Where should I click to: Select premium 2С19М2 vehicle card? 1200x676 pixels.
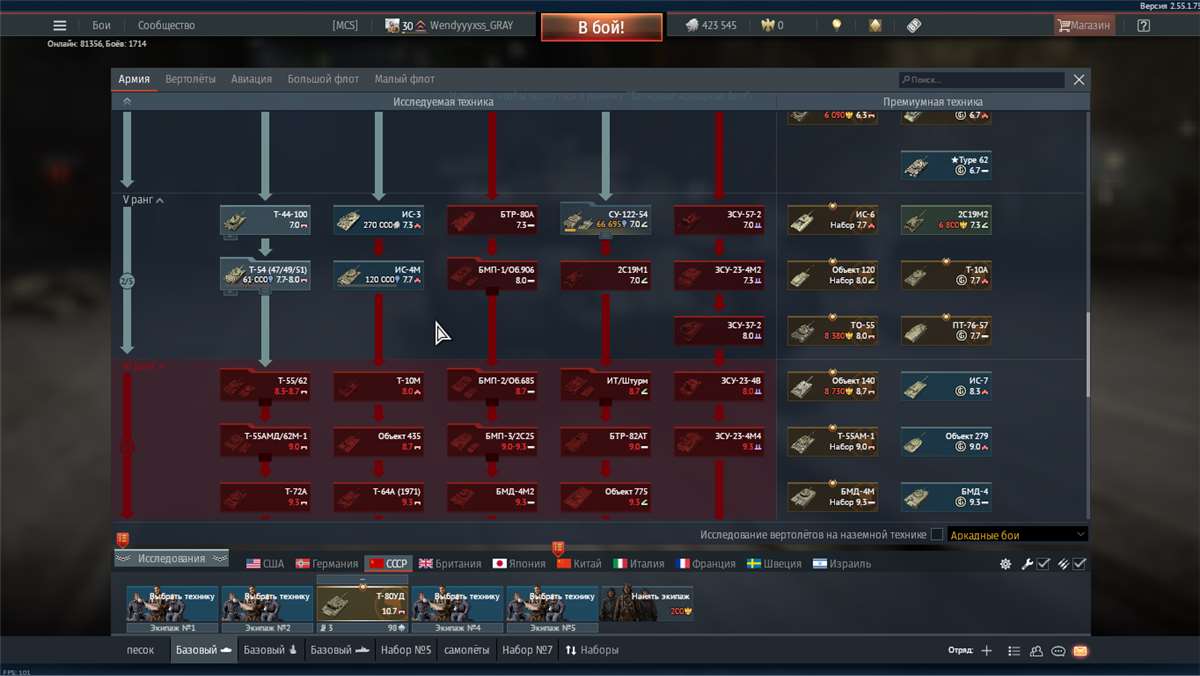[x=946, y=220]
